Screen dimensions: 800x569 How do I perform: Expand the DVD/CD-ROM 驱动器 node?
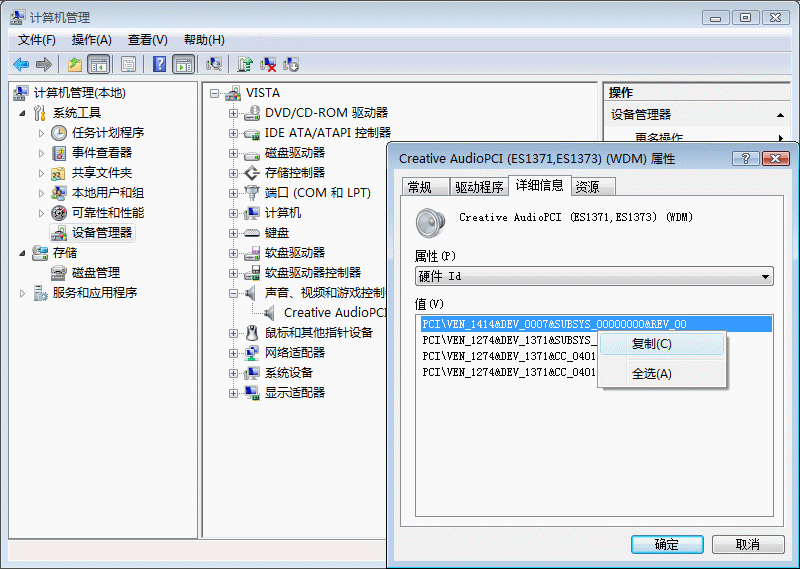click(x=233, y=113)
